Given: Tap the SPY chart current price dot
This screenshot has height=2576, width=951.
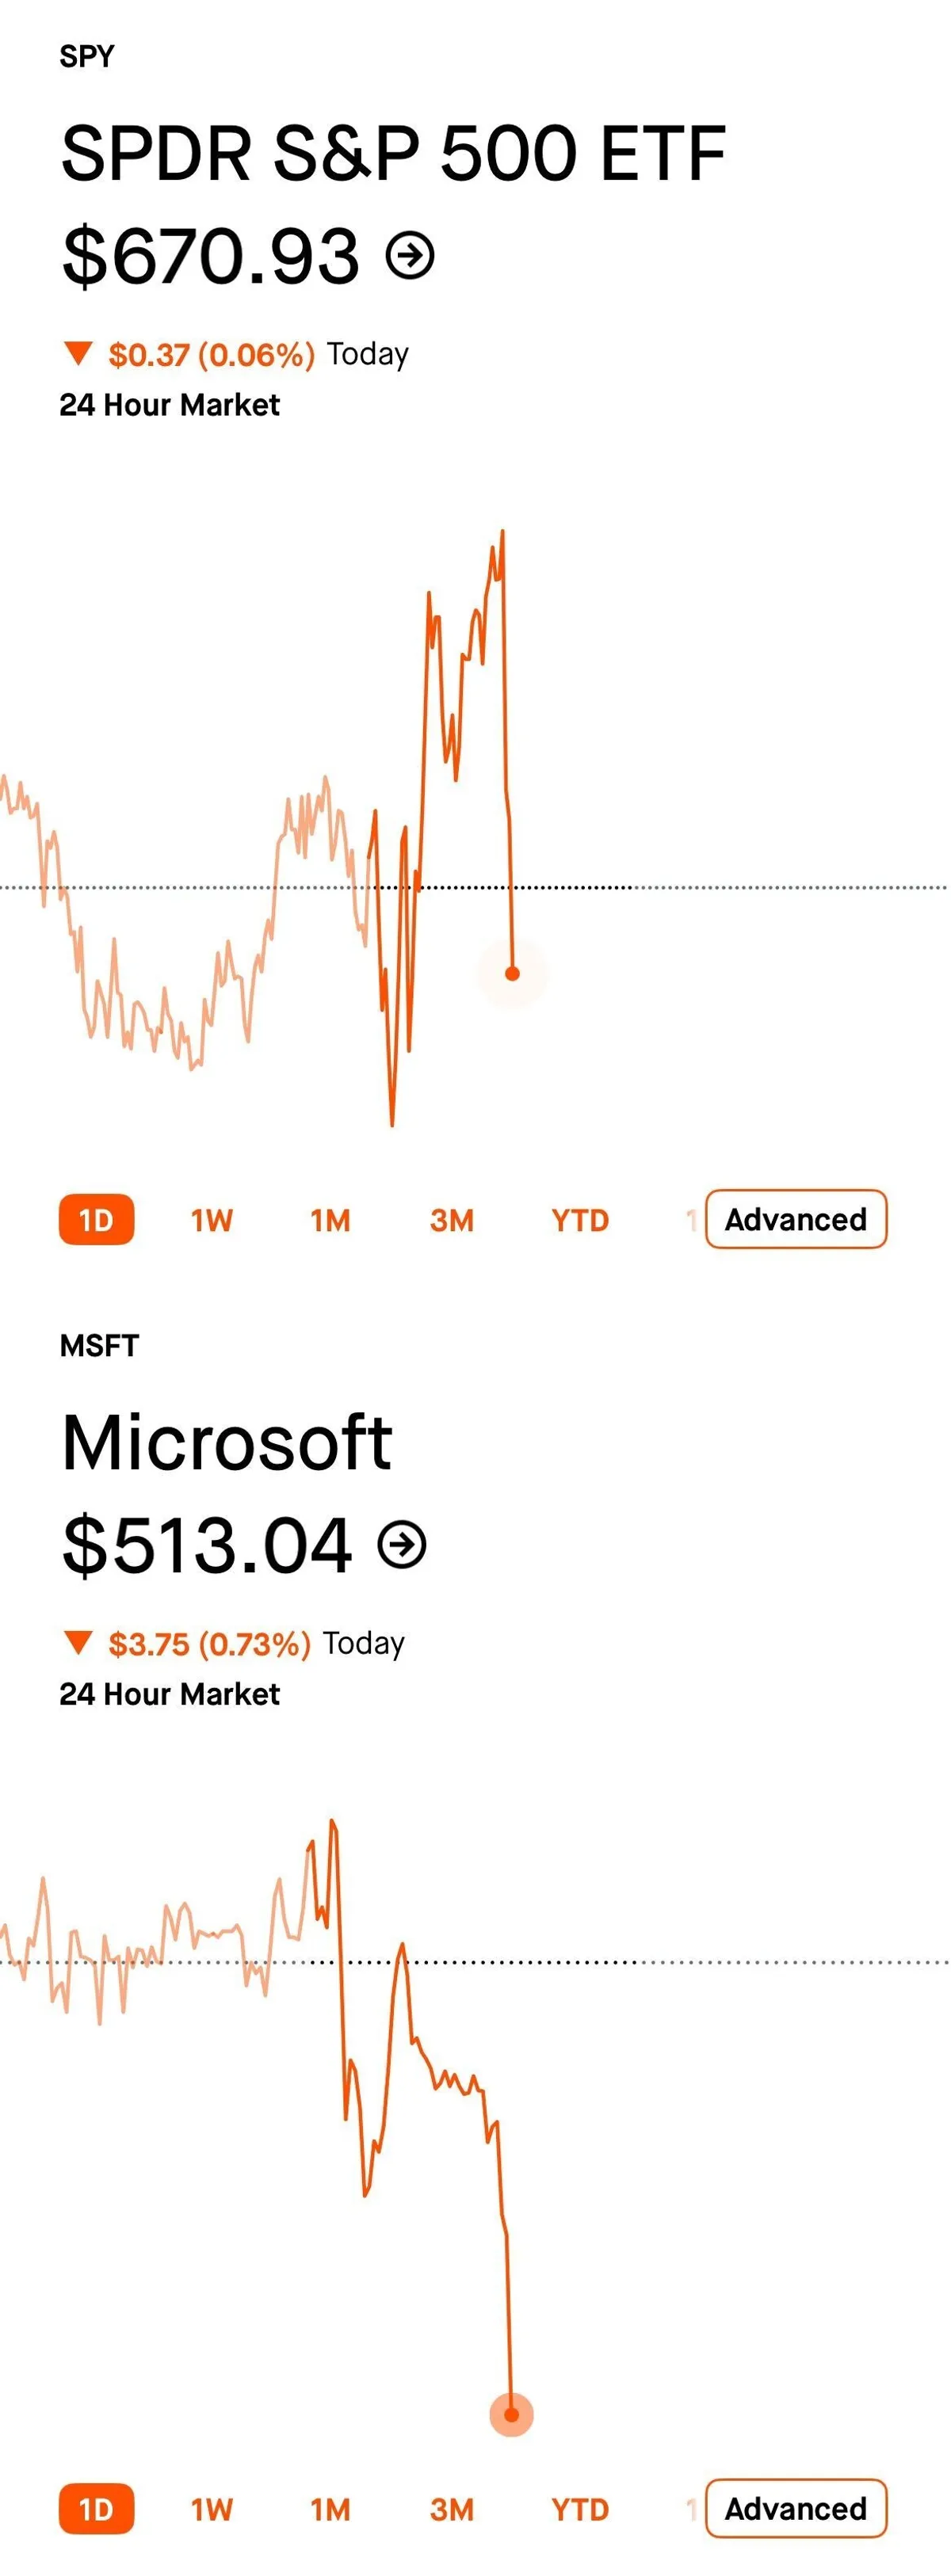Looking at the screenshot, I should coord(512,973).
